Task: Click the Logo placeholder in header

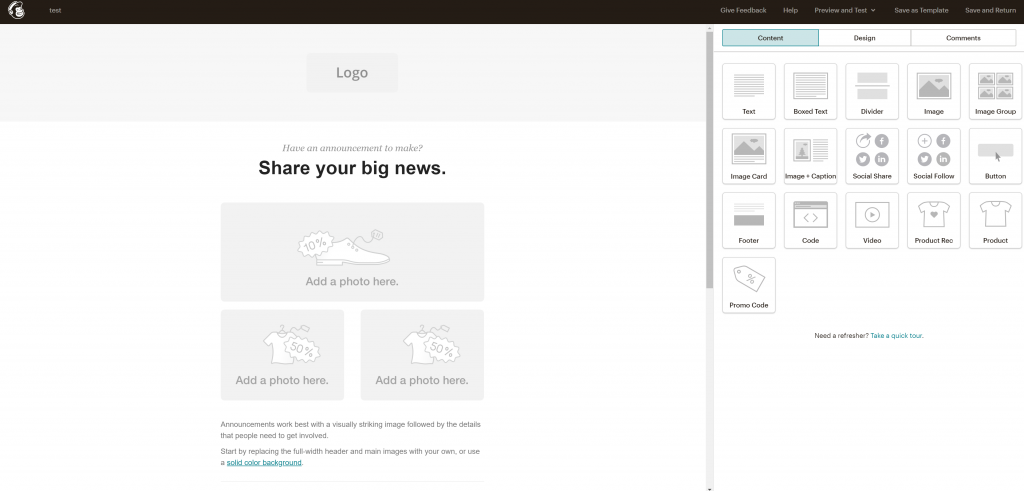Action: tap(352, 72)
